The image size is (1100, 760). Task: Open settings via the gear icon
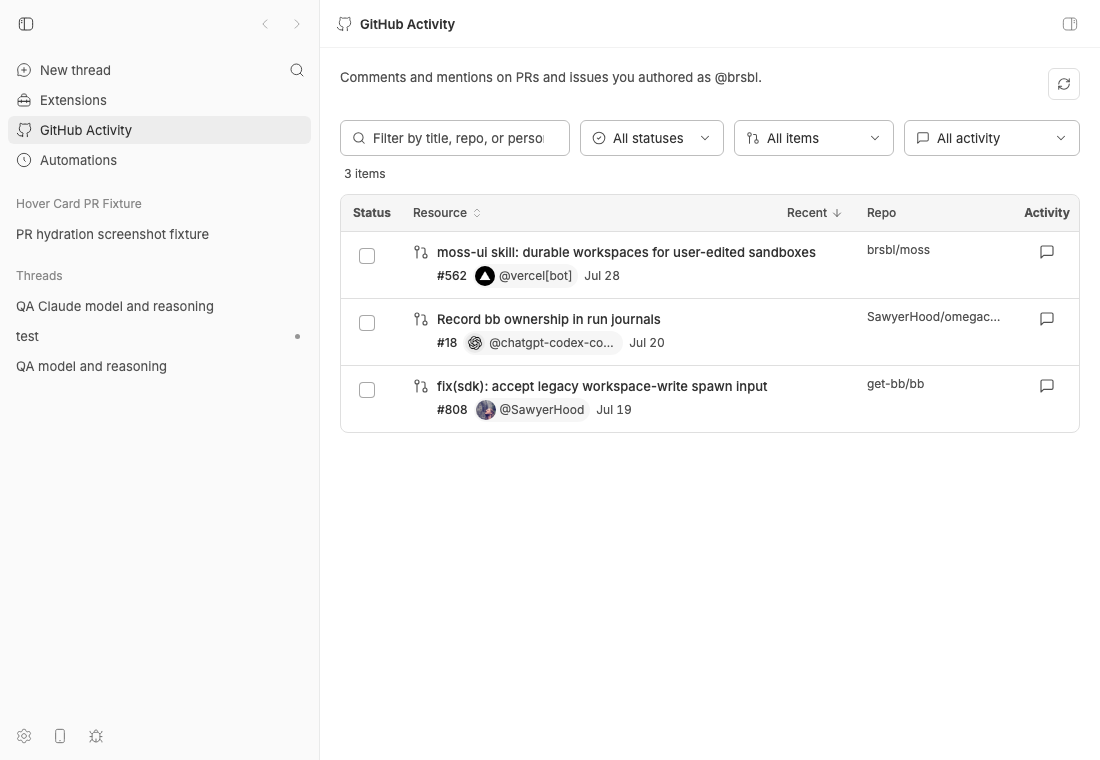pyautogui.click(x=24, y=736)
